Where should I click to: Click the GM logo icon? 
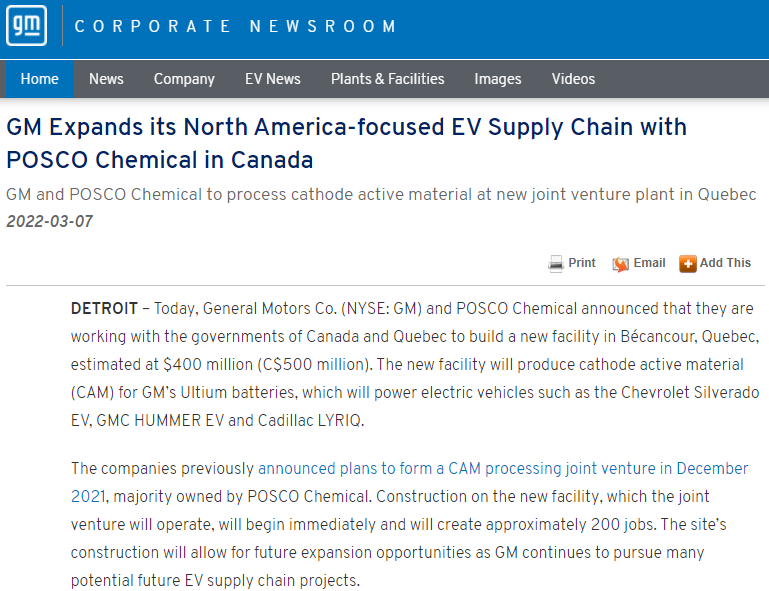pos(26,25)
